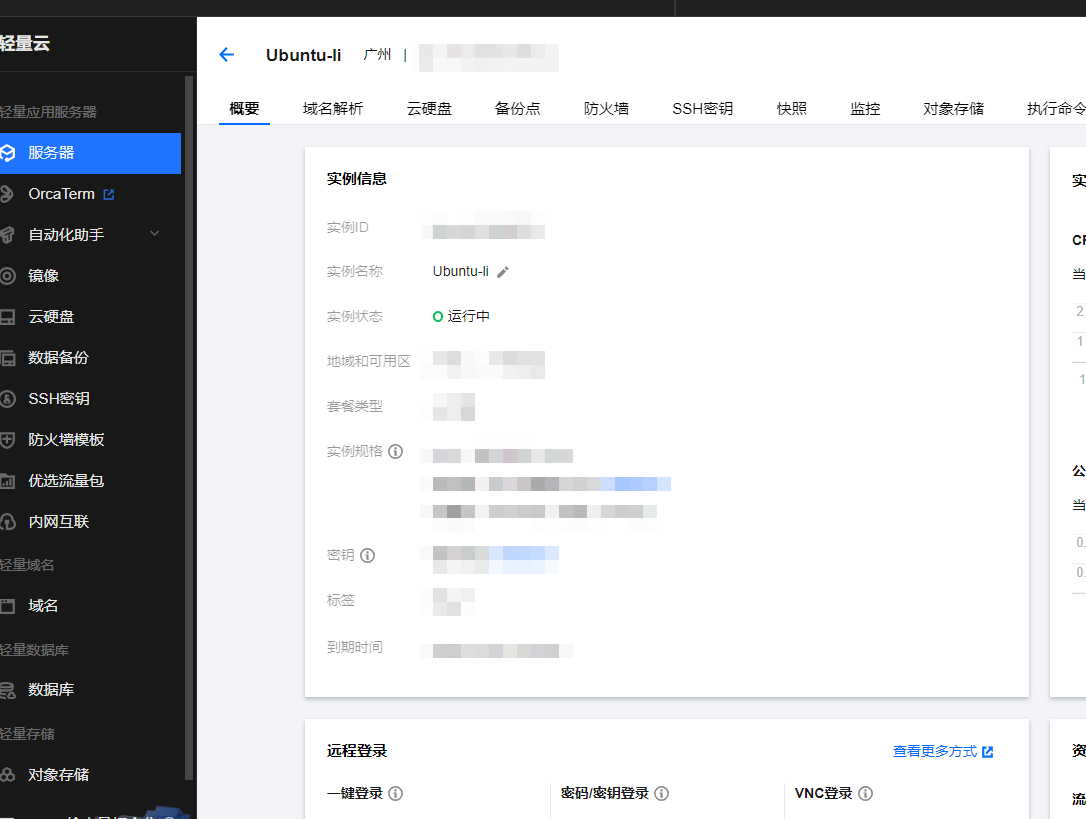Viewport: 1086px width, 819px height.
Task: Open the 监控 tab
Action: 865,108
